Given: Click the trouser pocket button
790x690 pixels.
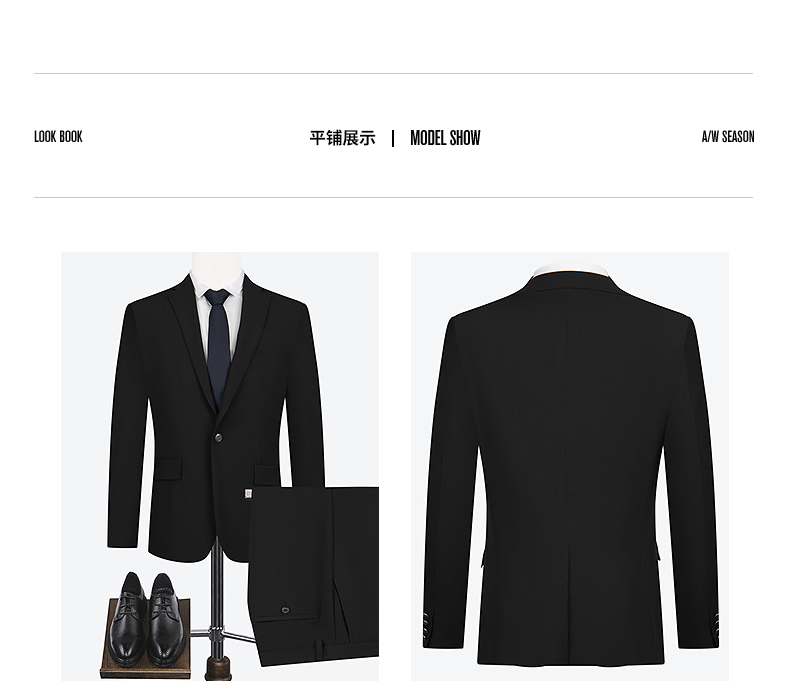Looking at the screenshot, I should 285,610.
